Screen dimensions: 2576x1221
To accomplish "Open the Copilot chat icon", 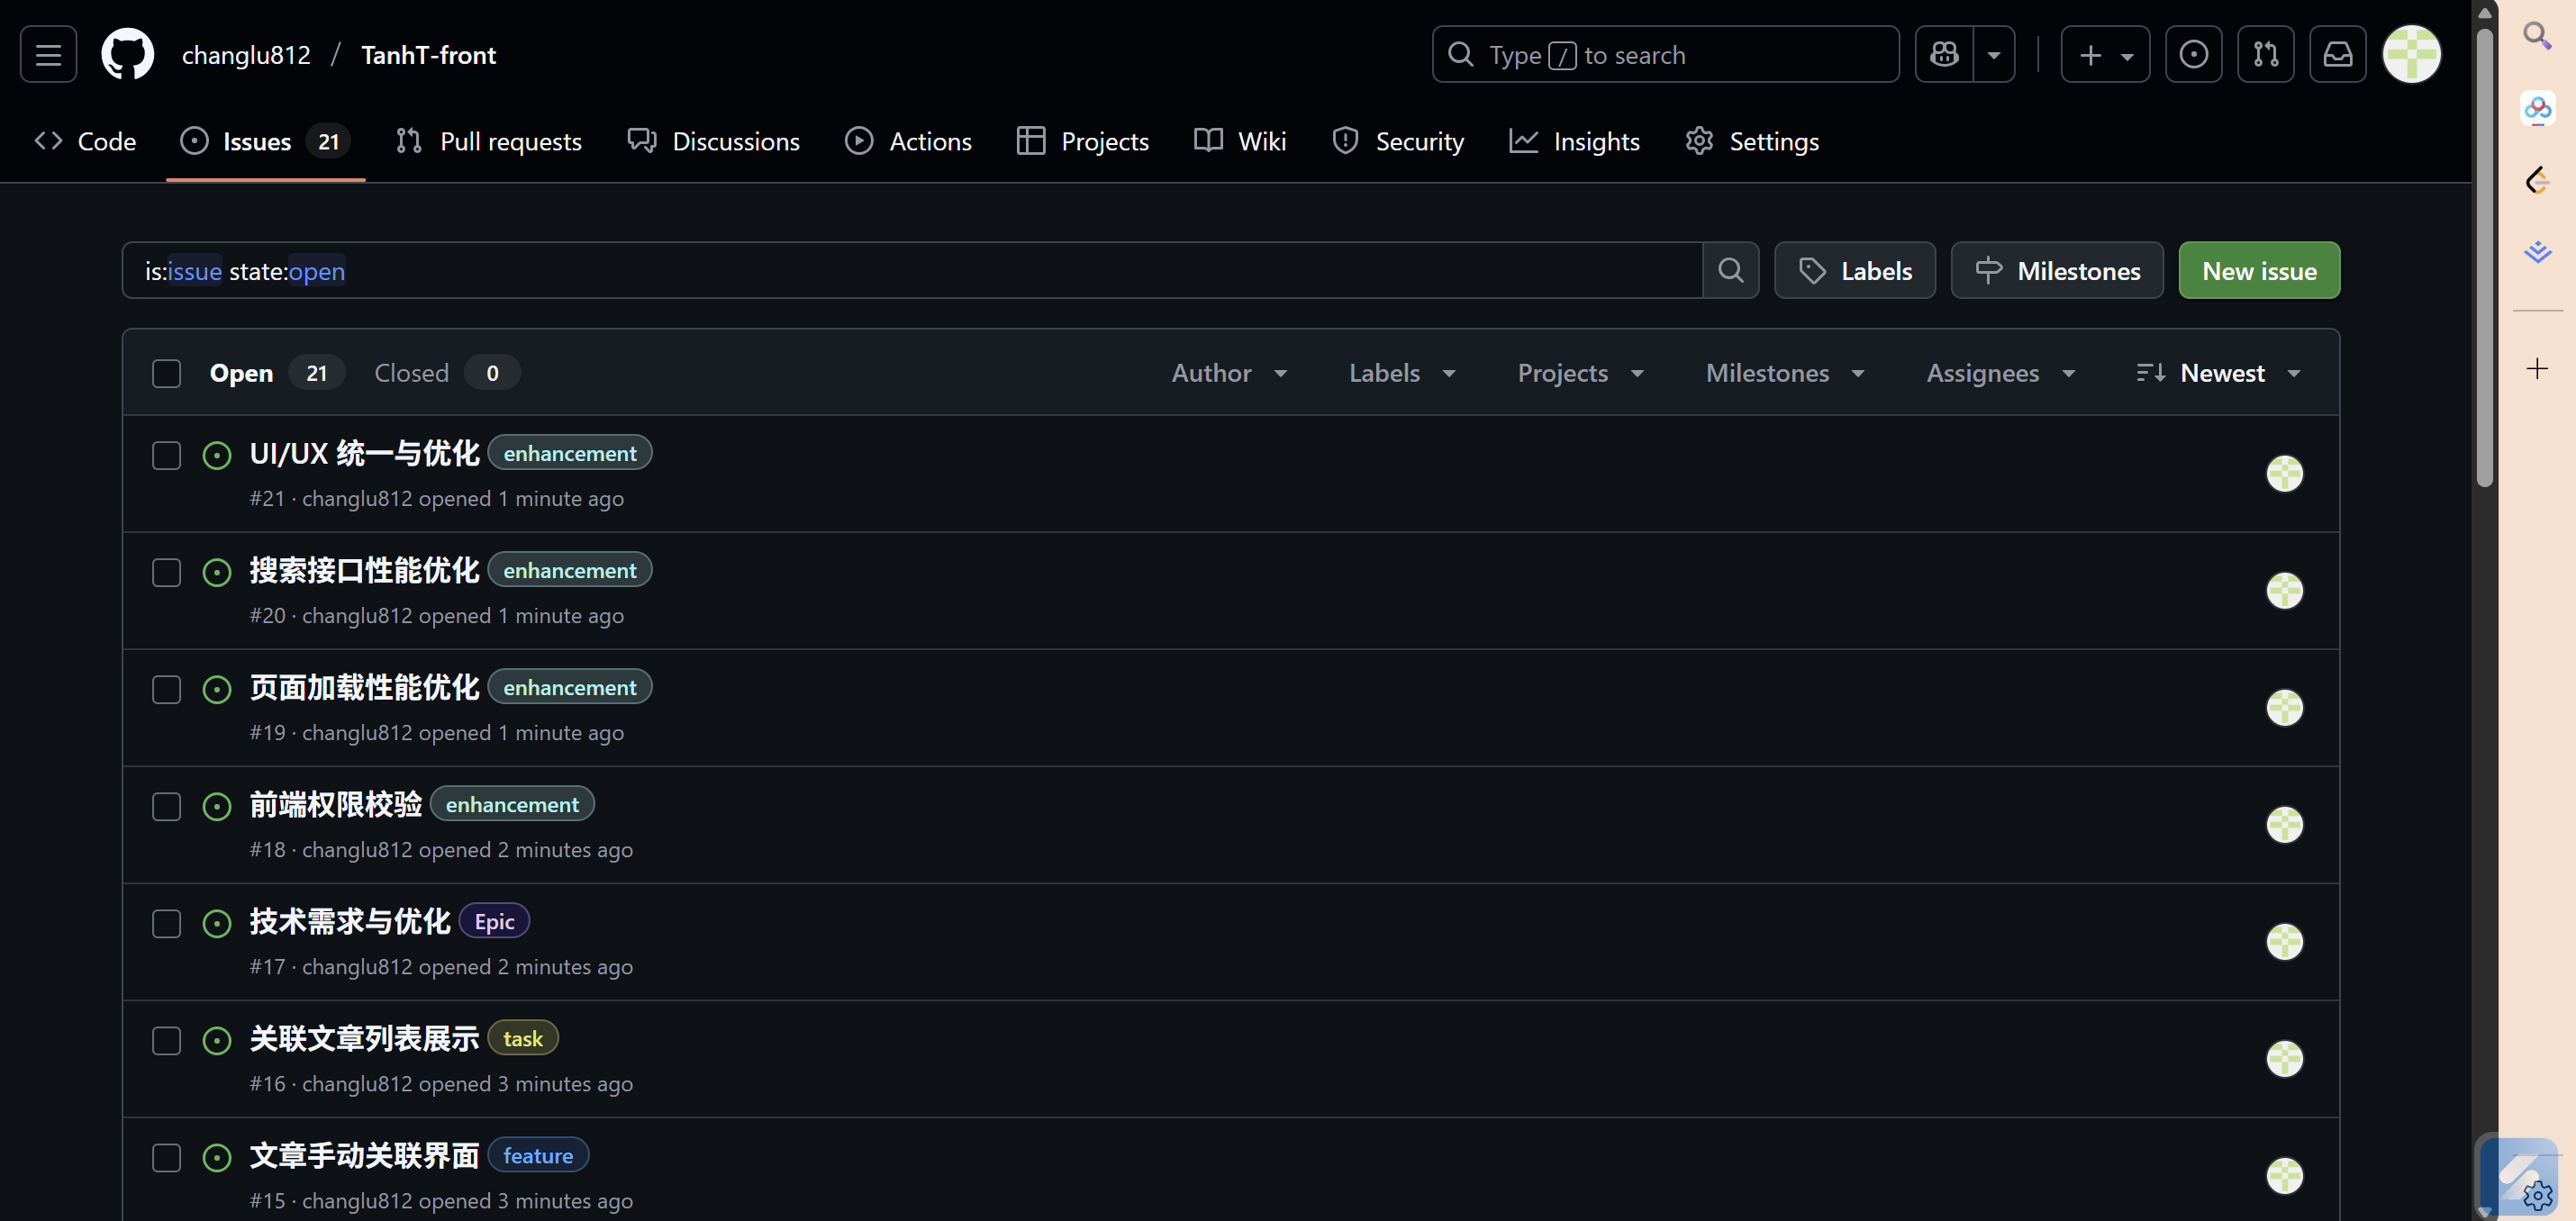I will click(1944, 55).
